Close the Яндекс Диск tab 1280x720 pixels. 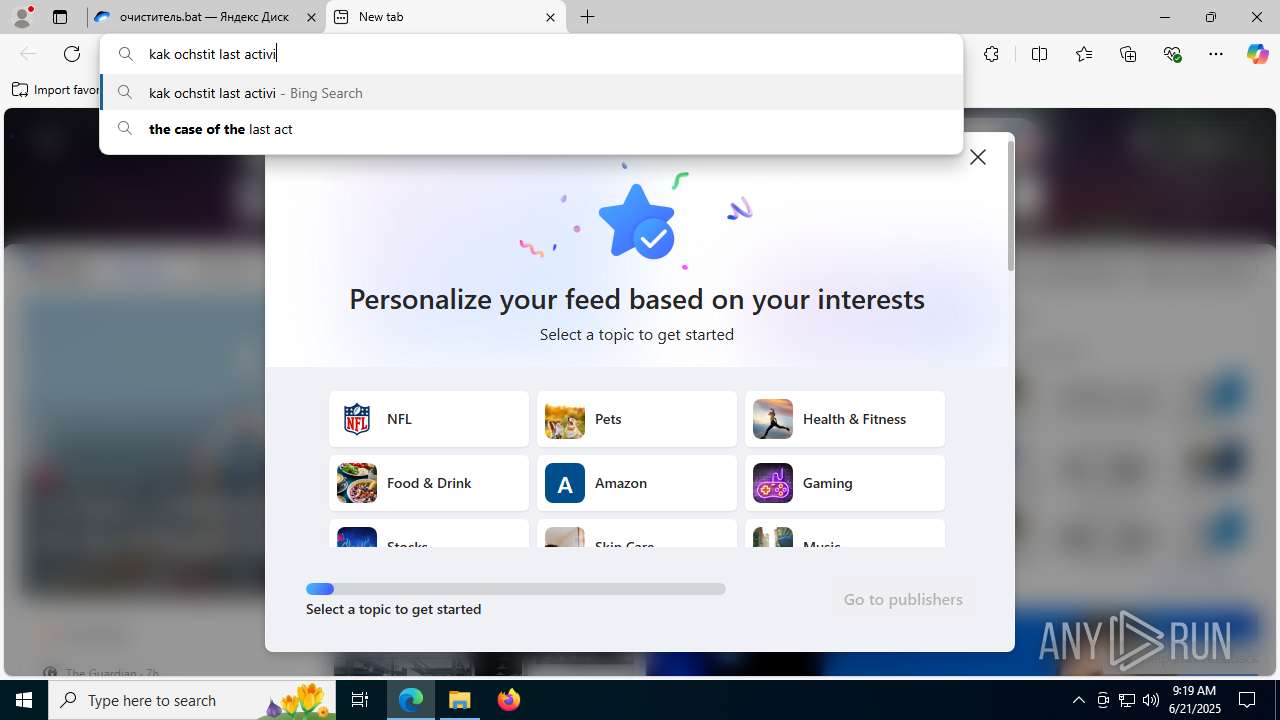point(311,17)
